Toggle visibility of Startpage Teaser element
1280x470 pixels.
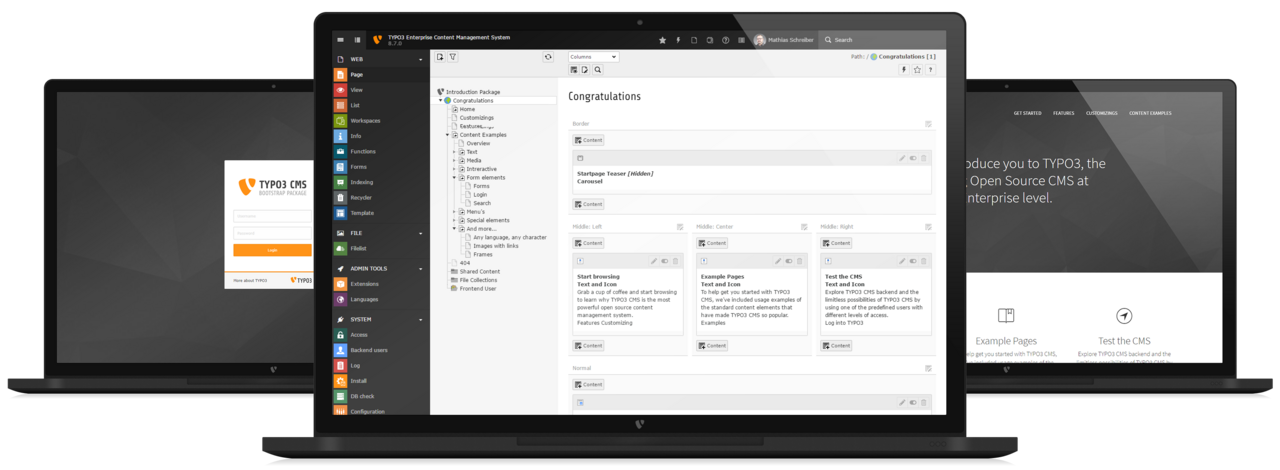pos(912,158)
